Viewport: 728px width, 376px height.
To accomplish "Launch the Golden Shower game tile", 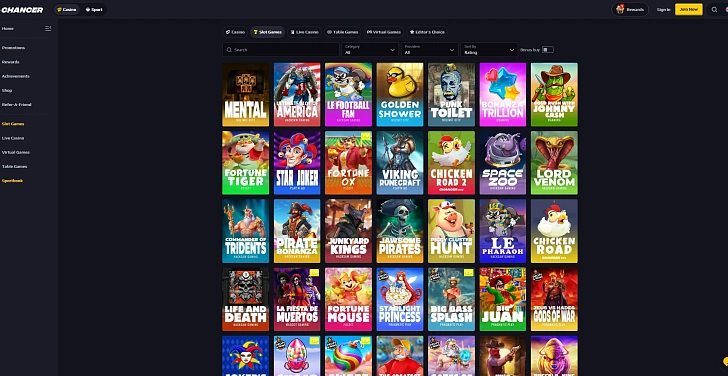I will point(400,95).
